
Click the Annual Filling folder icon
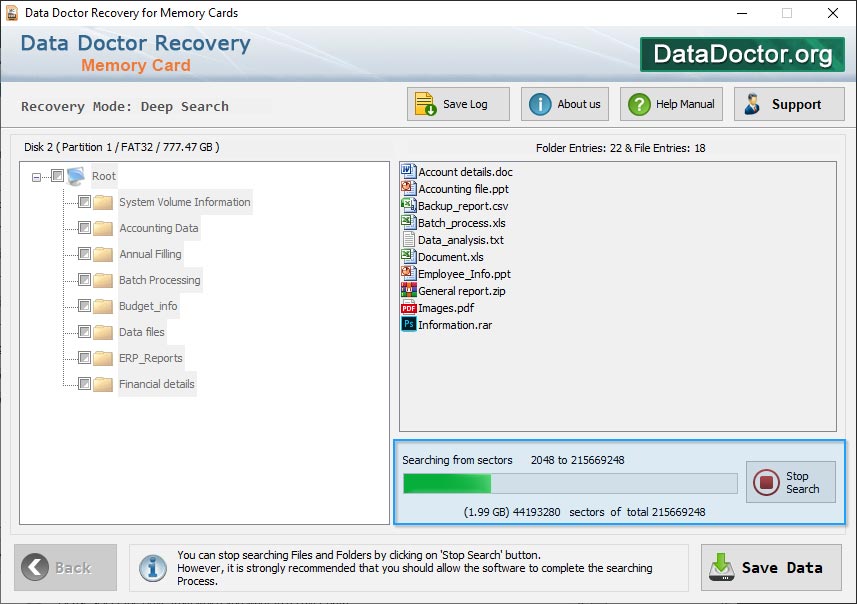point(103,254)
